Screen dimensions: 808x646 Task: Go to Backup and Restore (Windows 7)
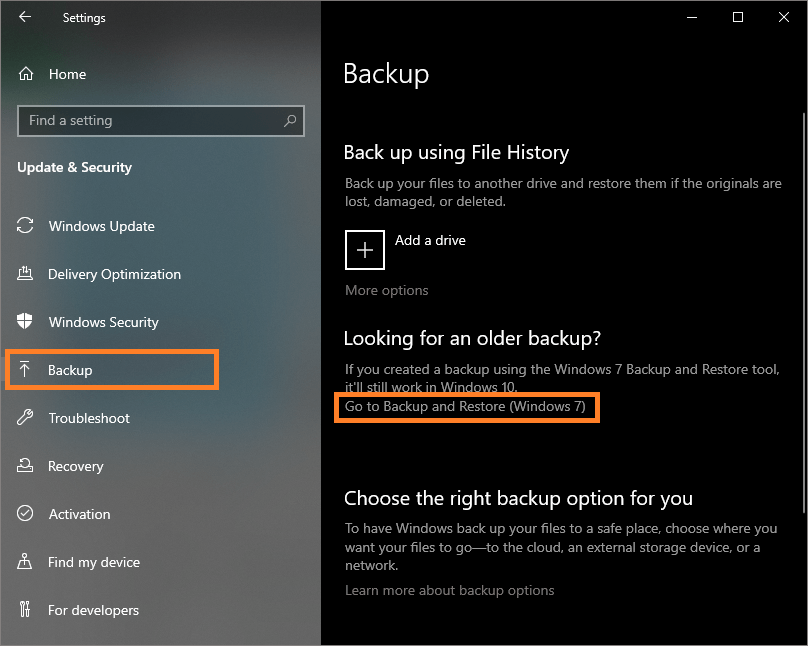(x=465, y=406)
